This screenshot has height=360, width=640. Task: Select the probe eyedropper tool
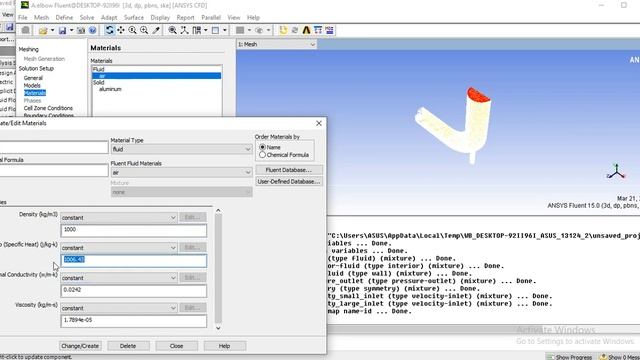[156, 30]
